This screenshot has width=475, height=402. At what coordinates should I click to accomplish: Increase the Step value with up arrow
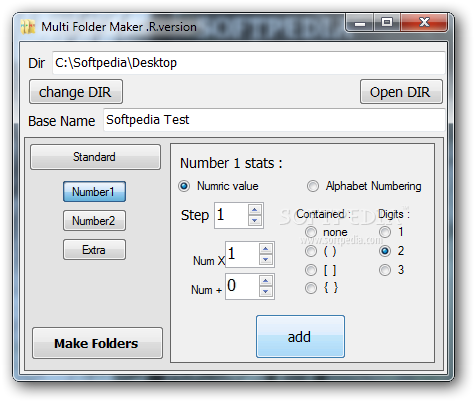coord(255,210)
